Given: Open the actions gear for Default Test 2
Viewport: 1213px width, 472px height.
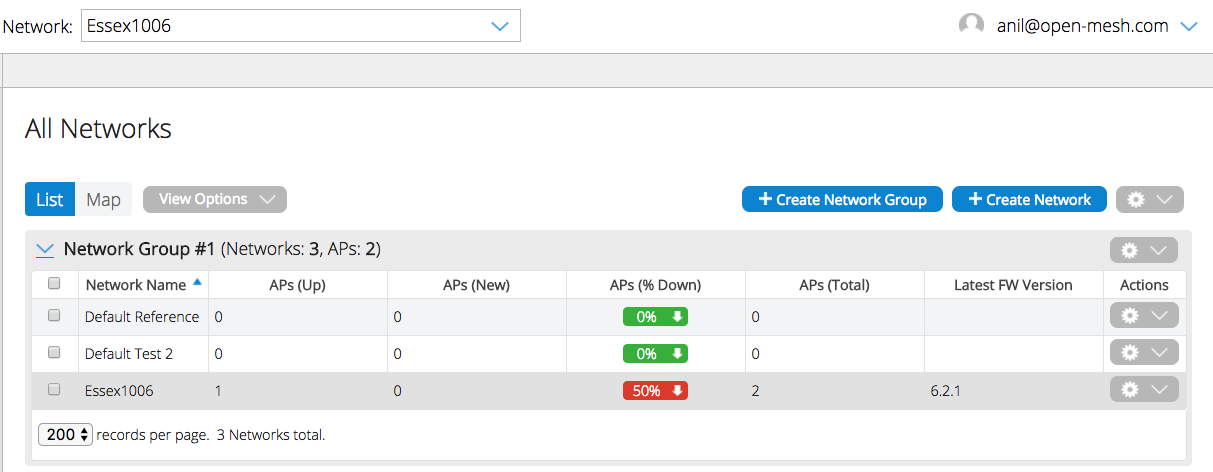Looking at the screenshot, I should point(1144,352).
